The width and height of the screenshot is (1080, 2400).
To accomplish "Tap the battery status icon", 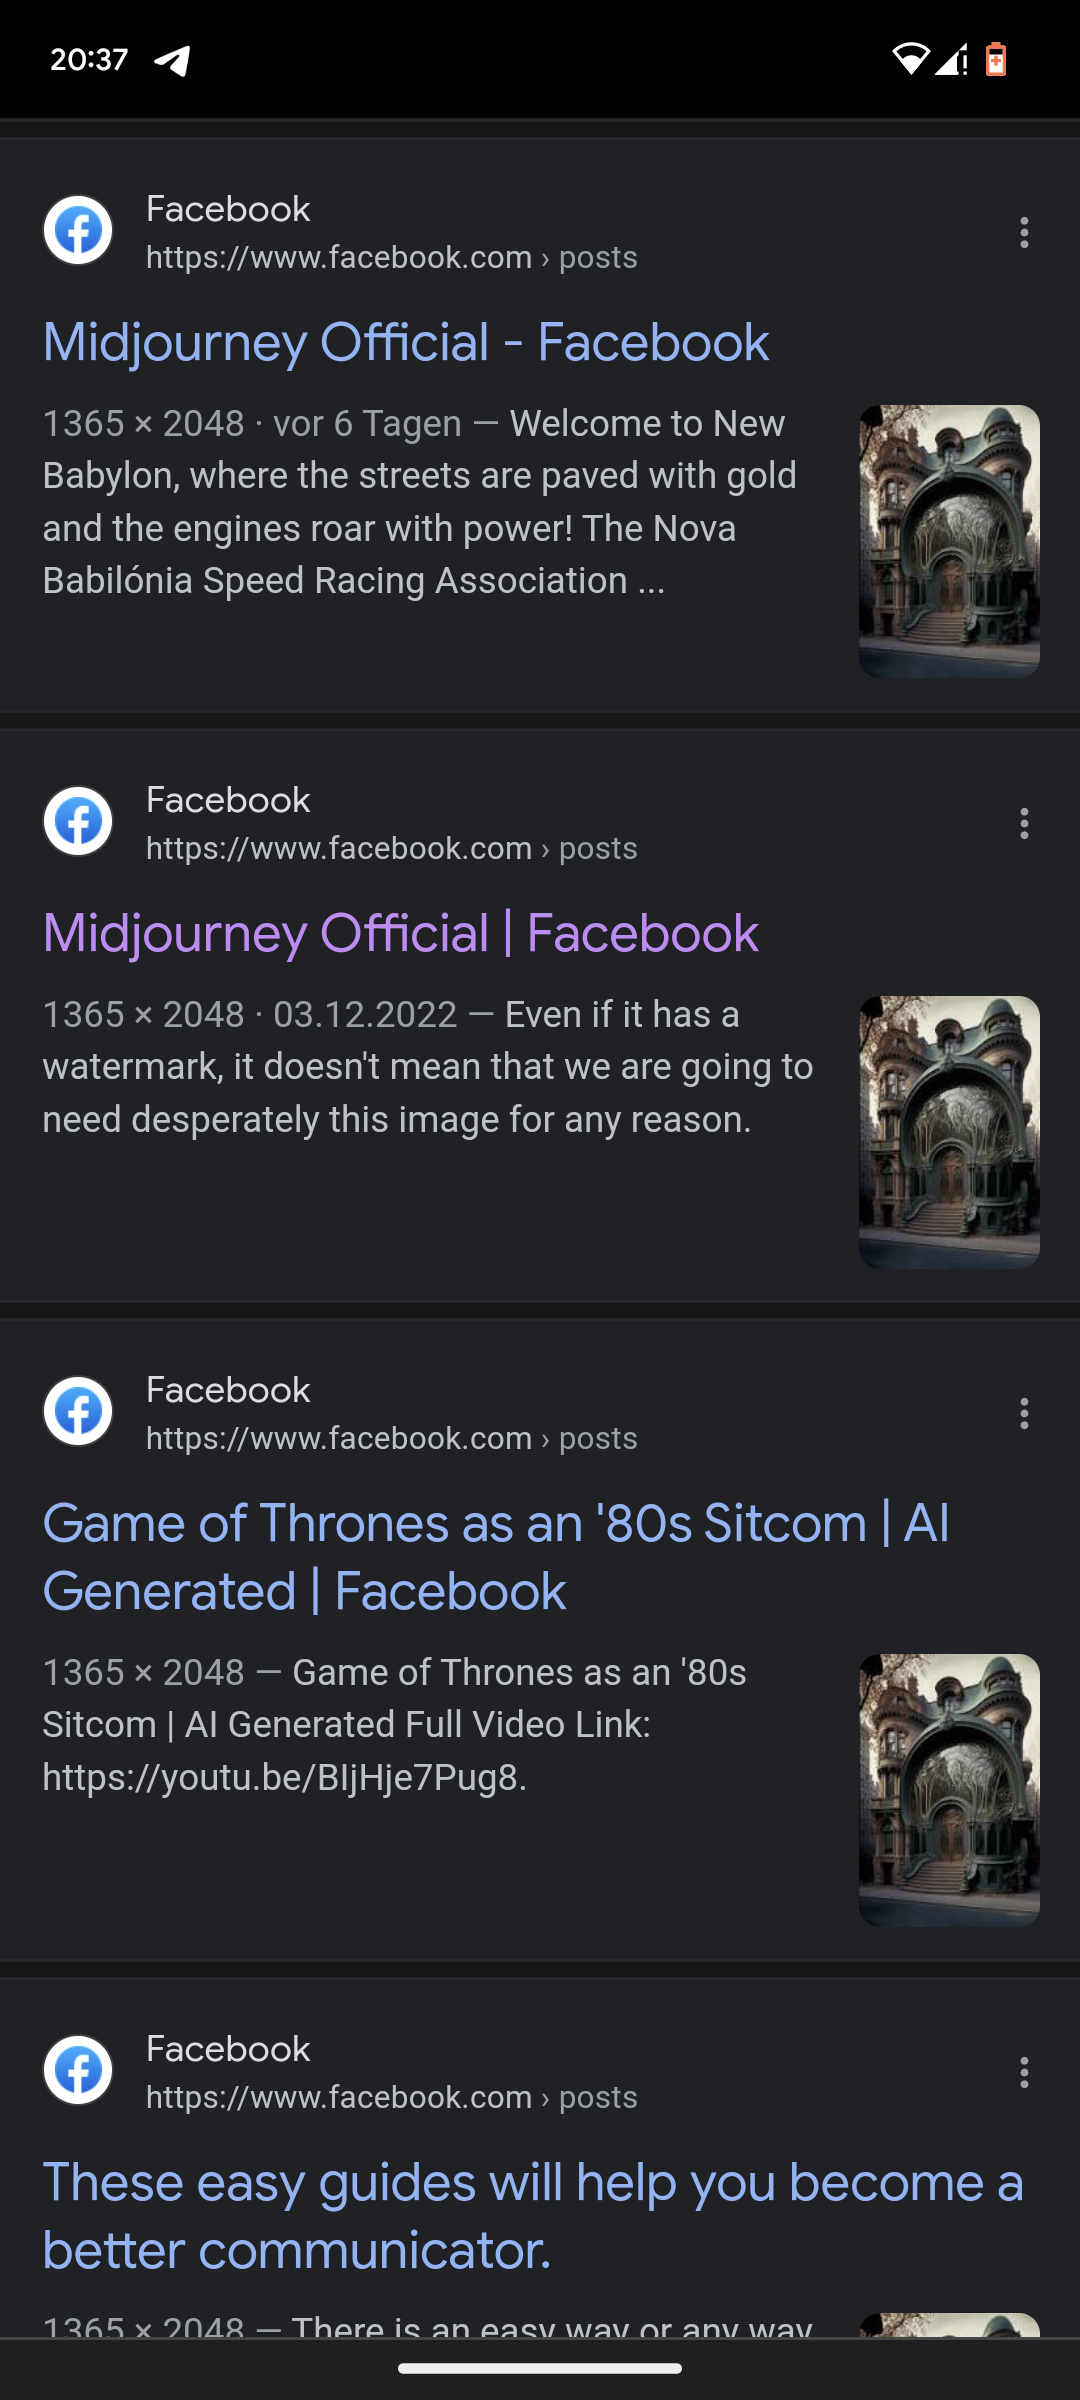I will click(996, 59).
